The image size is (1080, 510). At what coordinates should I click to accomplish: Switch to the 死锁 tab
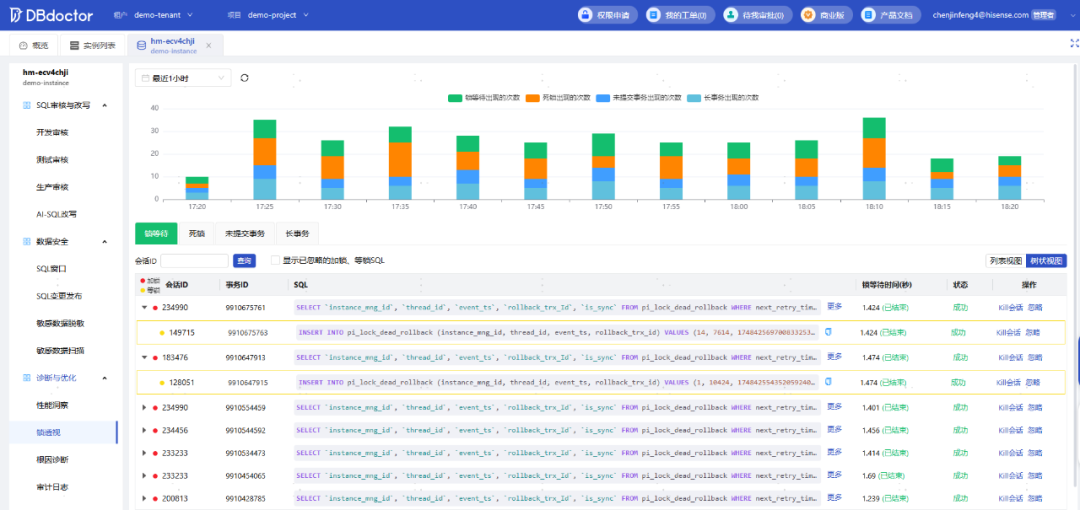[196, 234]
